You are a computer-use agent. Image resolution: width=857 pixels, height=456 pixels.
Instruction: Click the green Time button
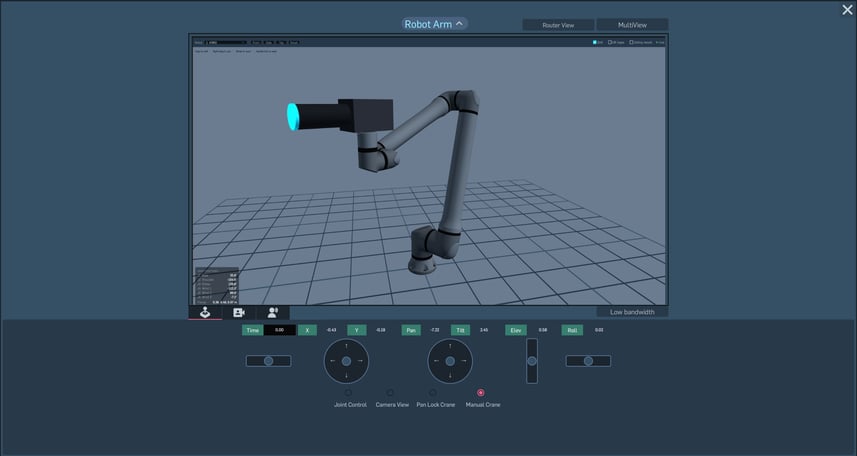(x=253, y=330)
